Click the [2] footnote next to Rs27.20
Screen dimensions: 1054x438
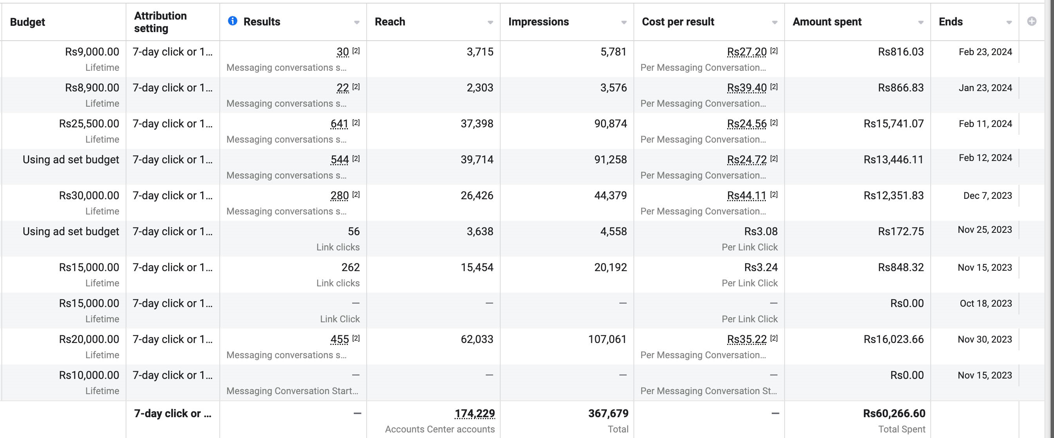[774, 51]
